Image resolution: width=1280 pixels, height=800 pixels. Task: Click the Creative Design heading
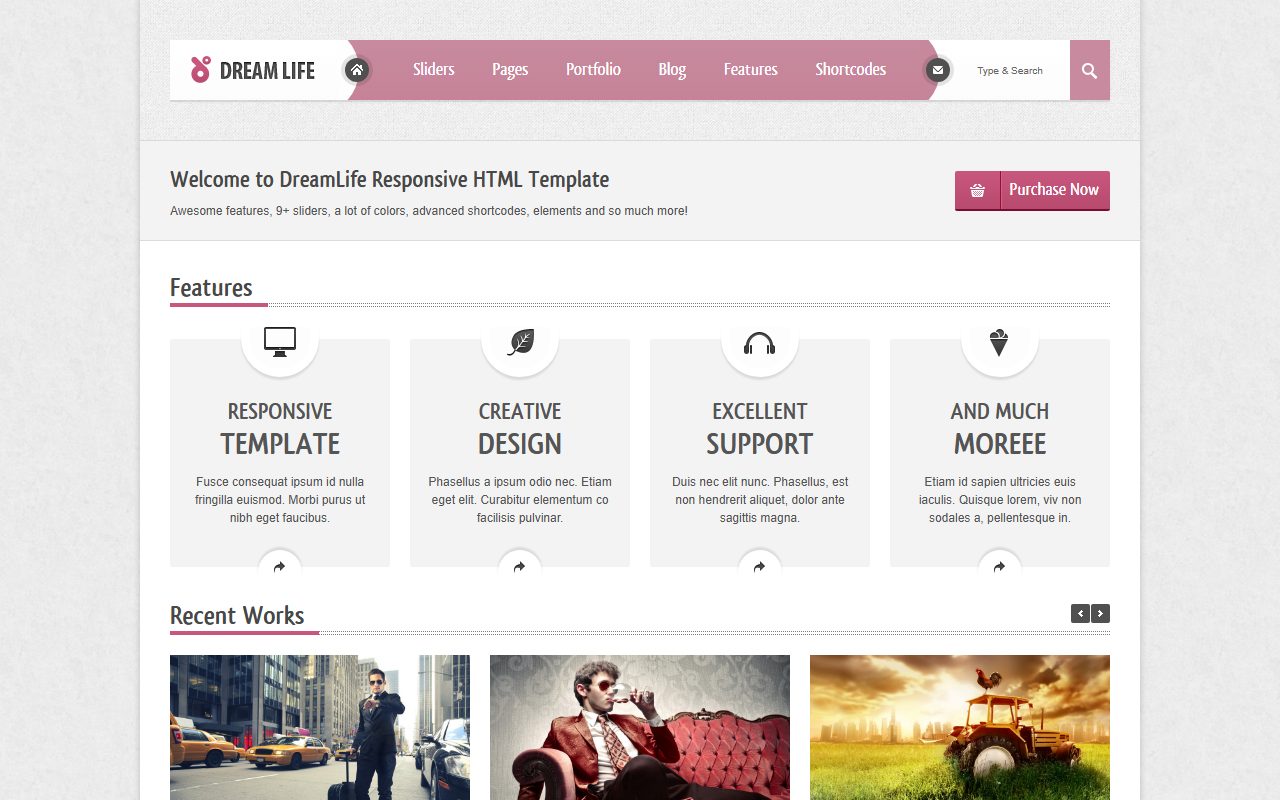(x=520, y=428)
